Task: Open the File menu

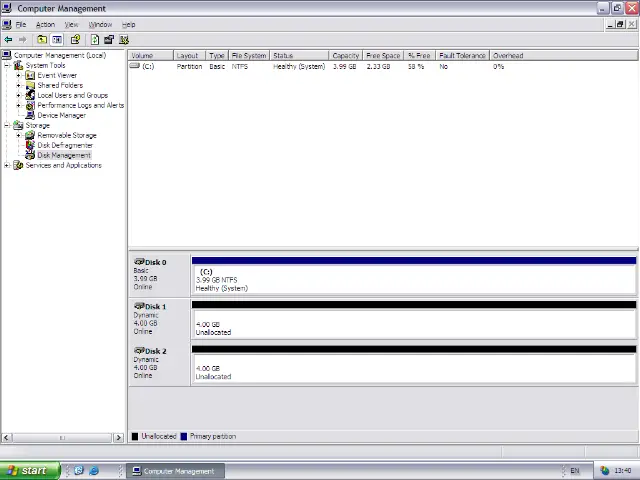Action: [21, 24]
